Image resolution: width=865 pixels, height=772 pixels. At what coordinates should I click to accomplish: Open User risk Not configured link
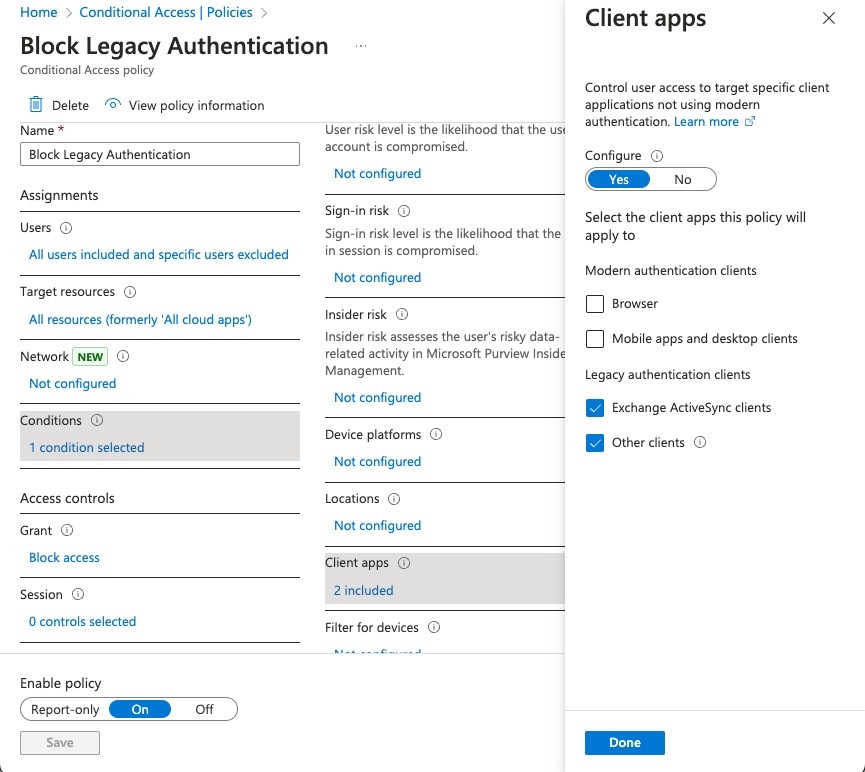(x=377, y=173)
